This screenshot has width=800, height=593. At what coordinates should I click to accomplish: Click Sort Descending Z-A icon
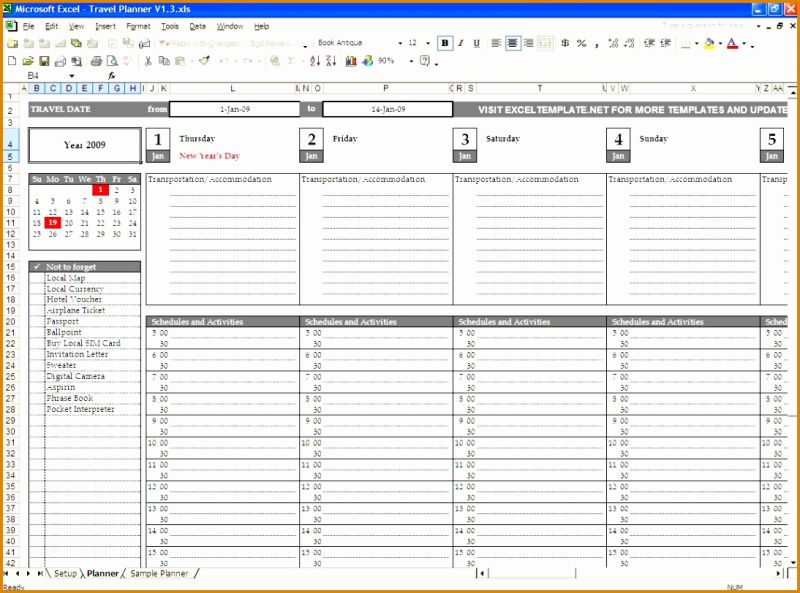tap(331, 61)
